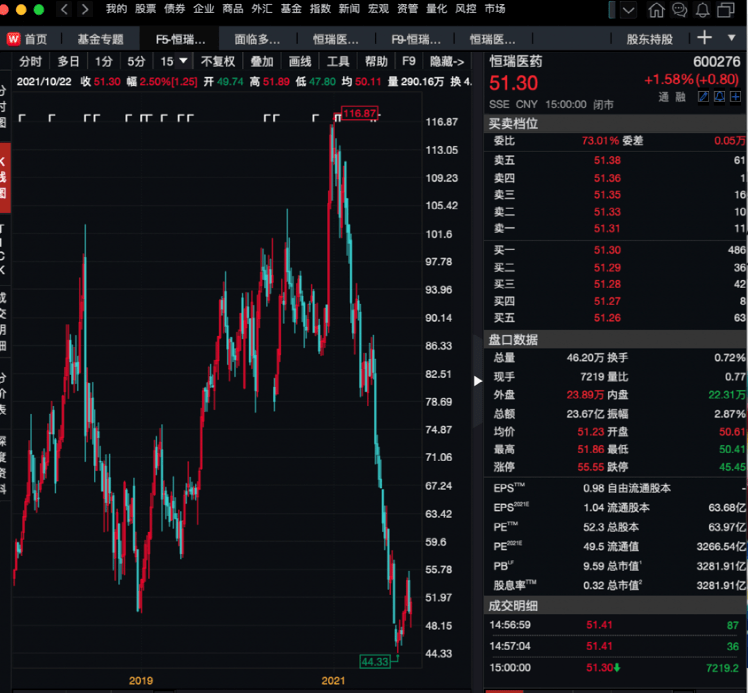Click the 通 connect label

click(x=664, y=97)
